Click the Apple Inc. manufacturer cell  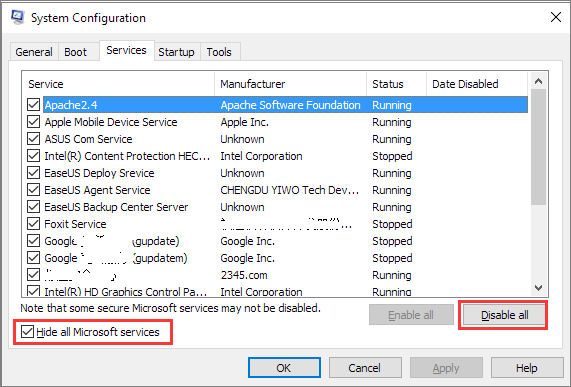[245, 122]
